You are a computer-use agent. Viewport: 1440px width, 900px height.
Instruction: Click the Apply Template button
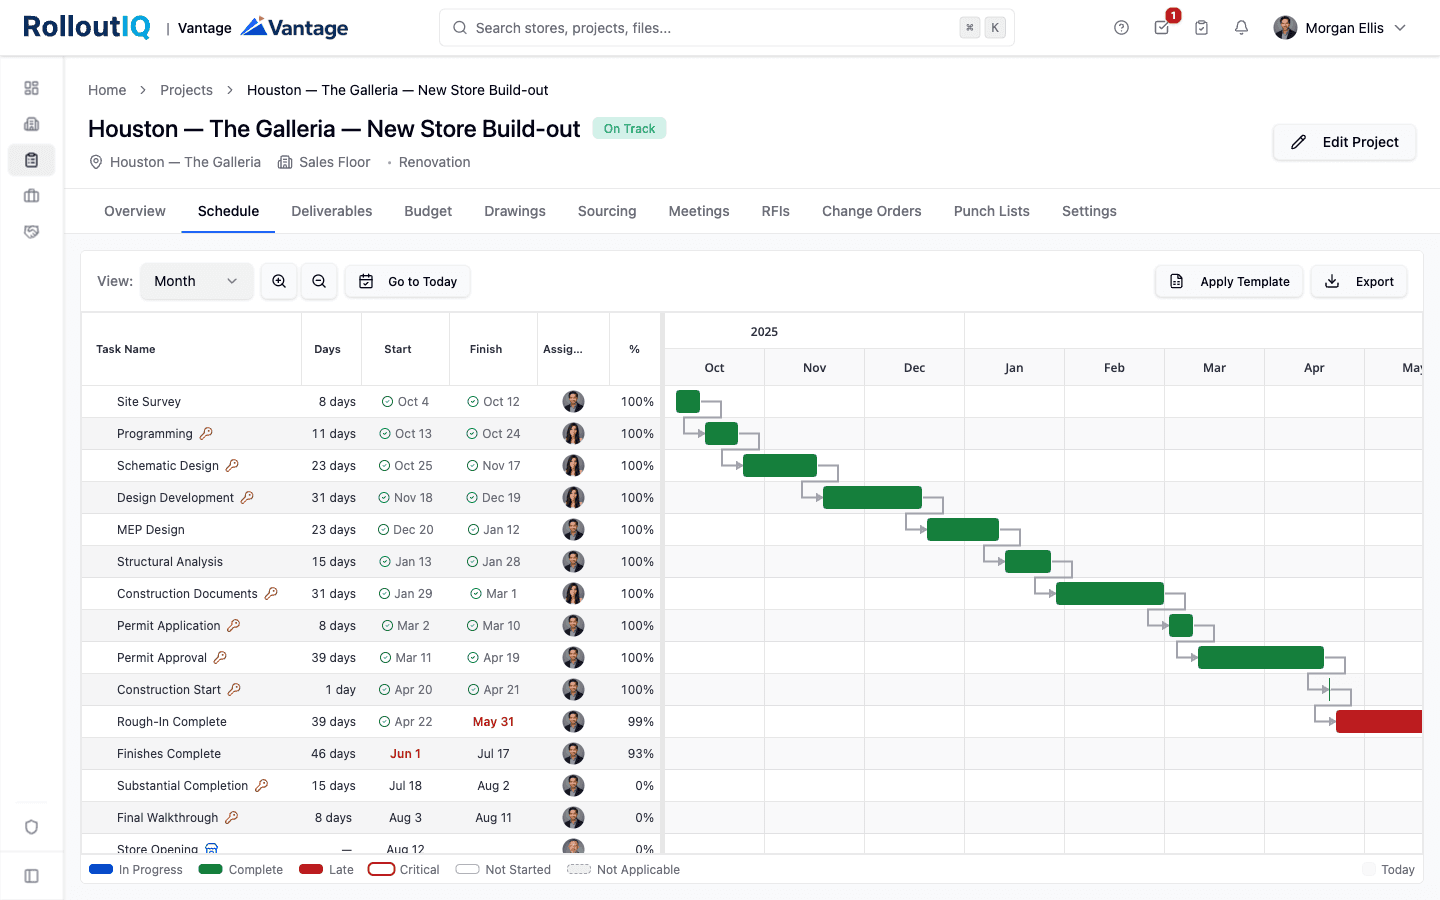click(1229, 282)
